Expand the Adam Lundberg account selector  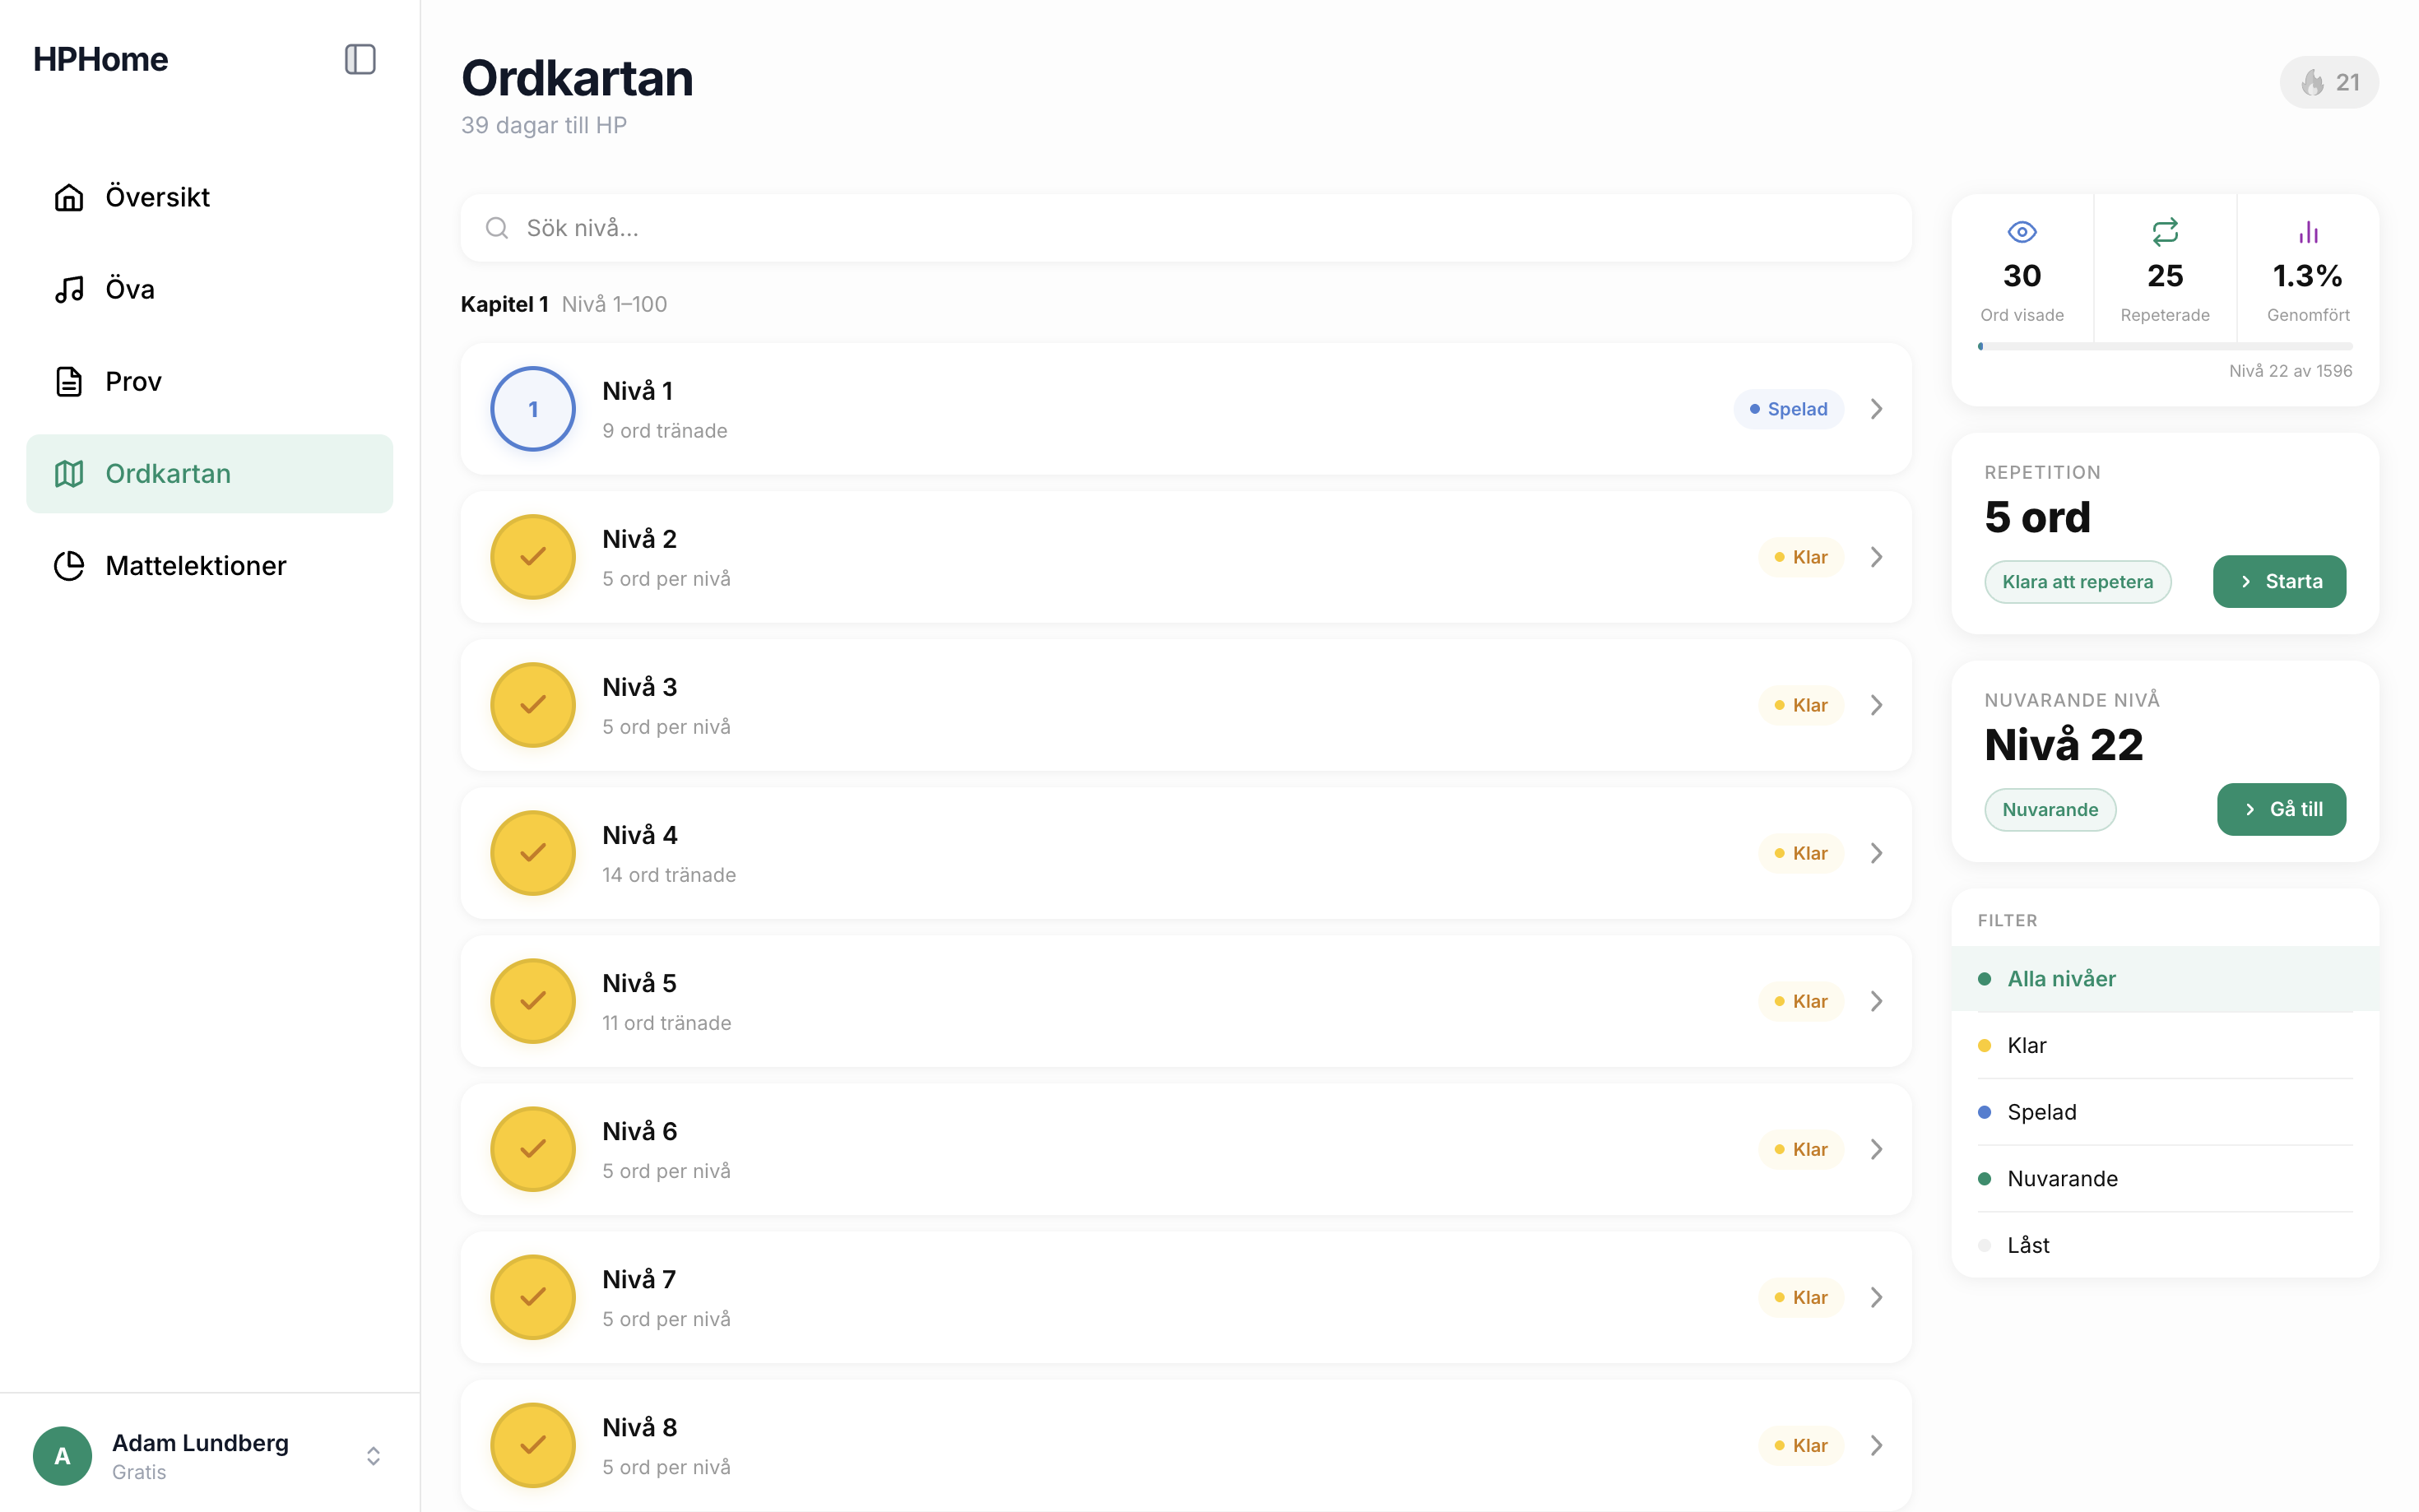coord(374,1456)
